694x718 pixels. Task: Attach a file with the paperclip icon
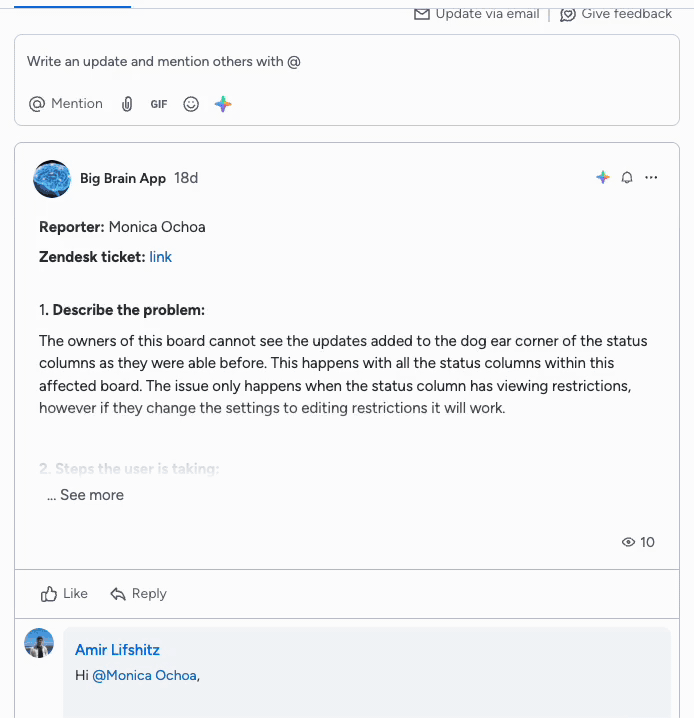[127, 104]
